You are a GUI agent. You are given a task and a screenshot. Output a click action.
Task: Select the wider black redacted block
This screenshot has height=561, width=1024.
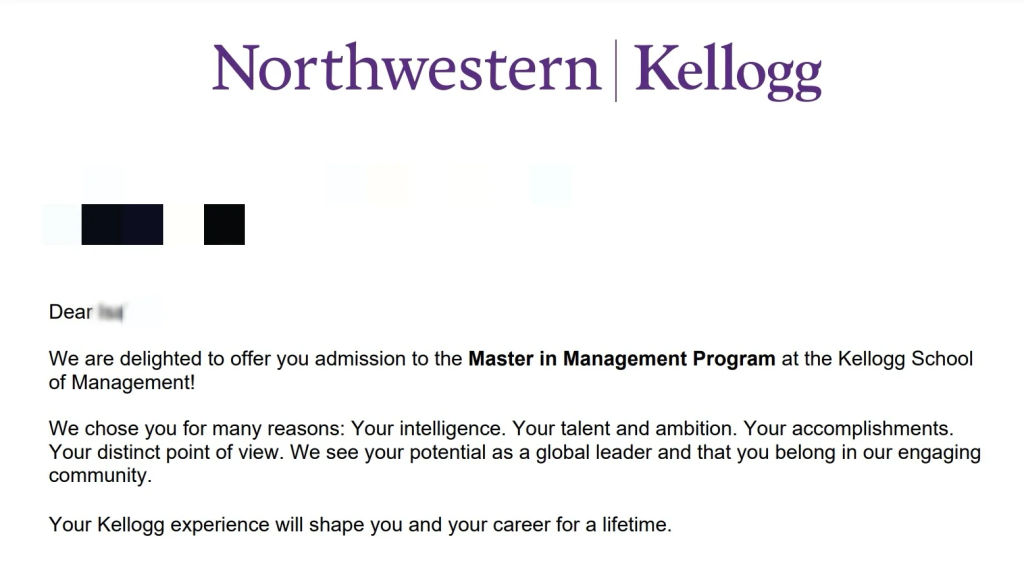point(122,224)
